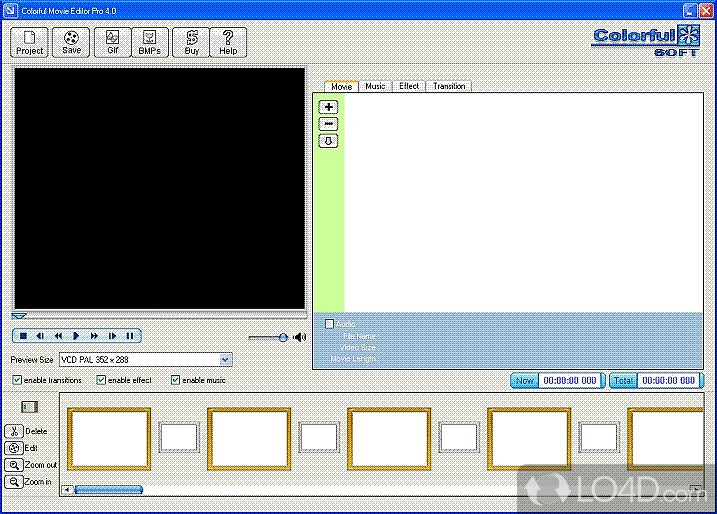Open the BMPs export tool
This screenshot has height=514, width=717.
pyautogui.click(x=149, y=42)
